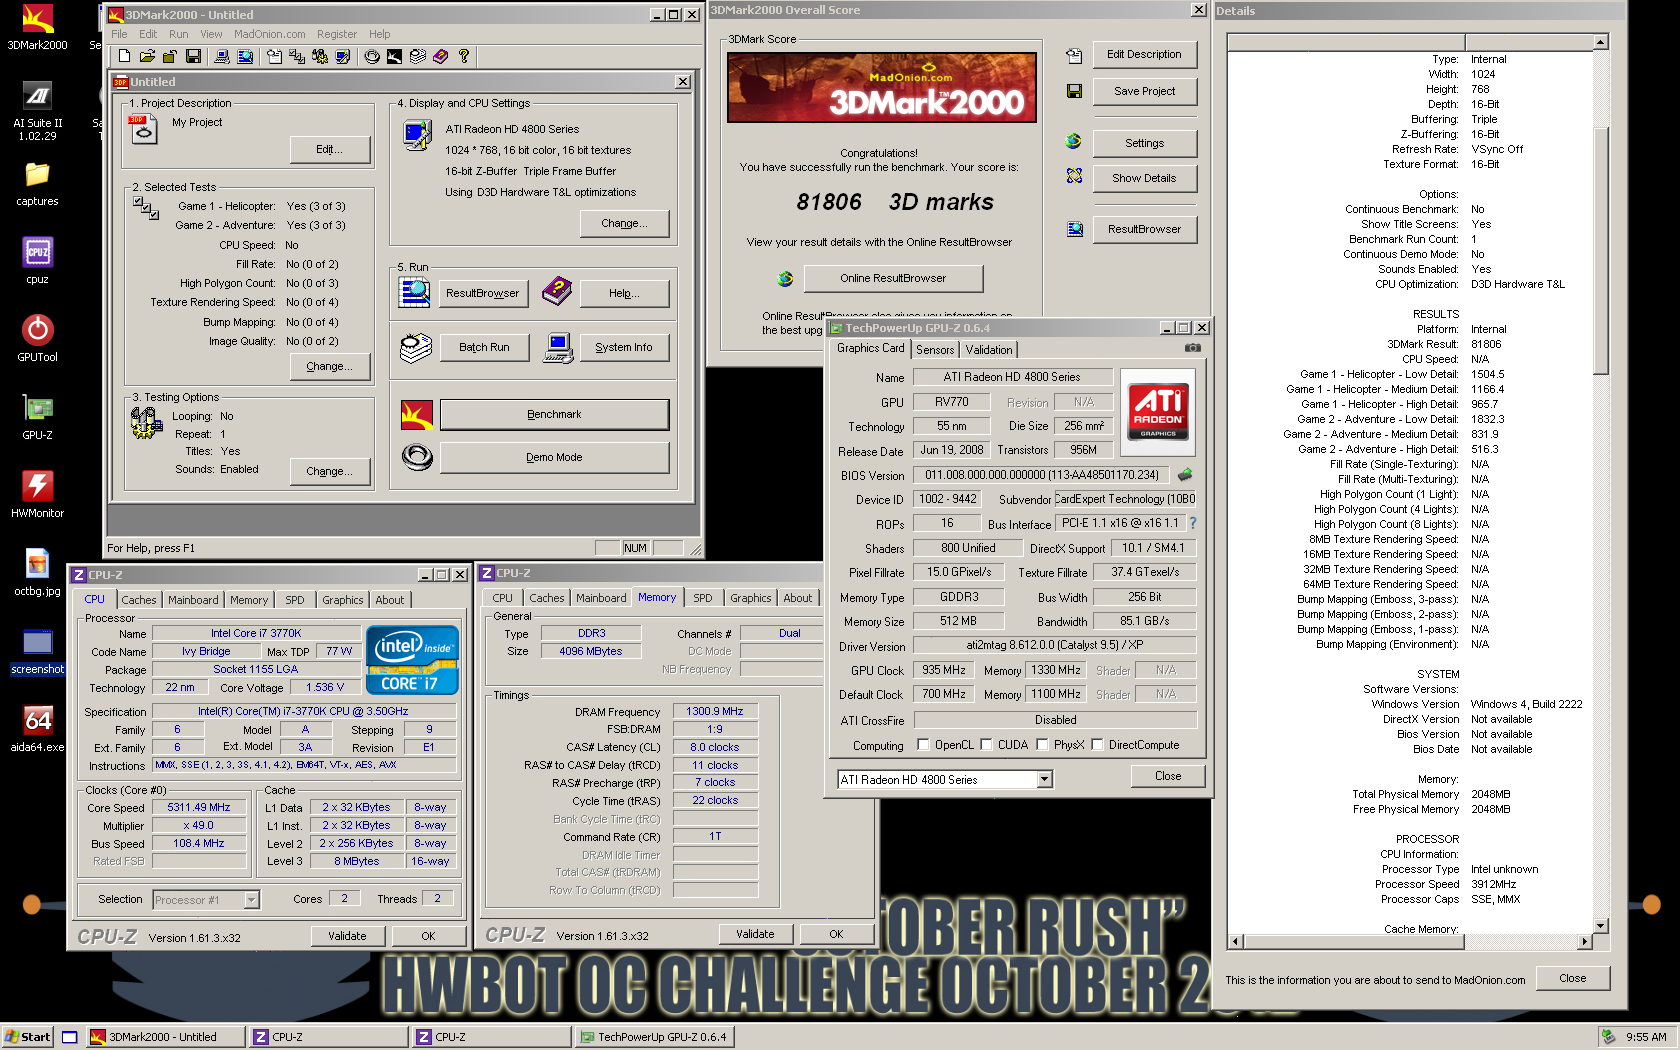Click the Show Details button
Screen dimensions: 1680x1050
(1144, 178)
